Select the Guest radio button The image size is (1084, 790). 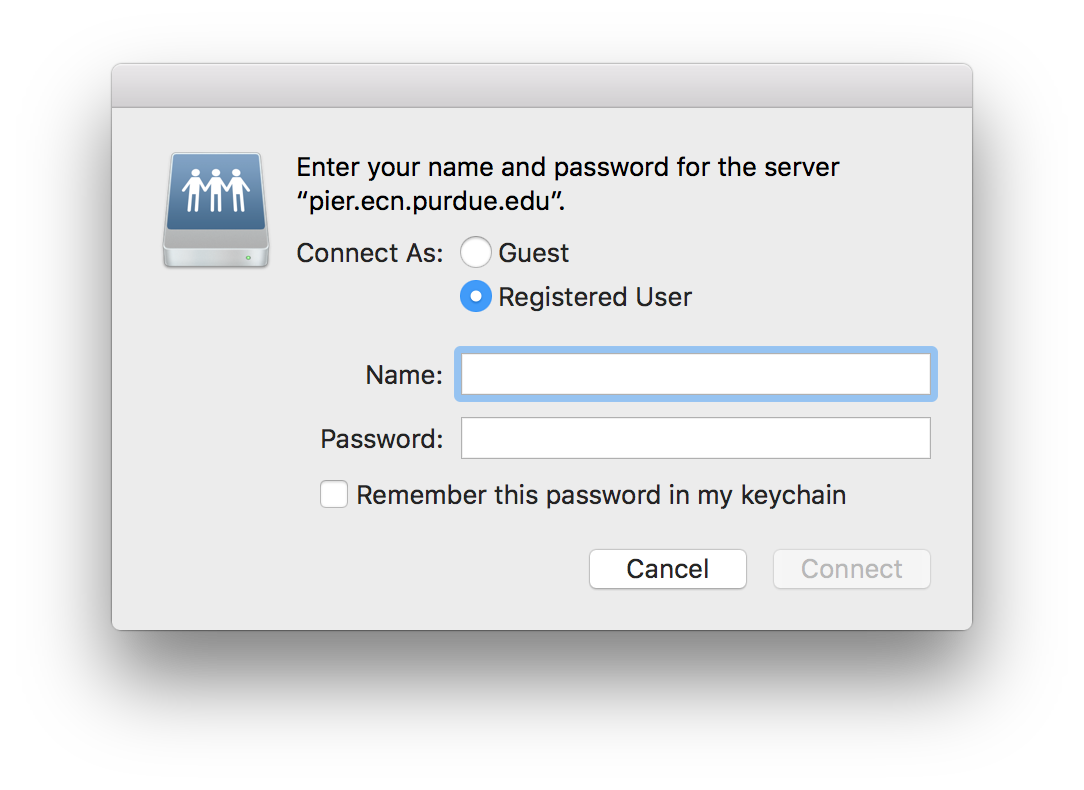click(476, 252)
